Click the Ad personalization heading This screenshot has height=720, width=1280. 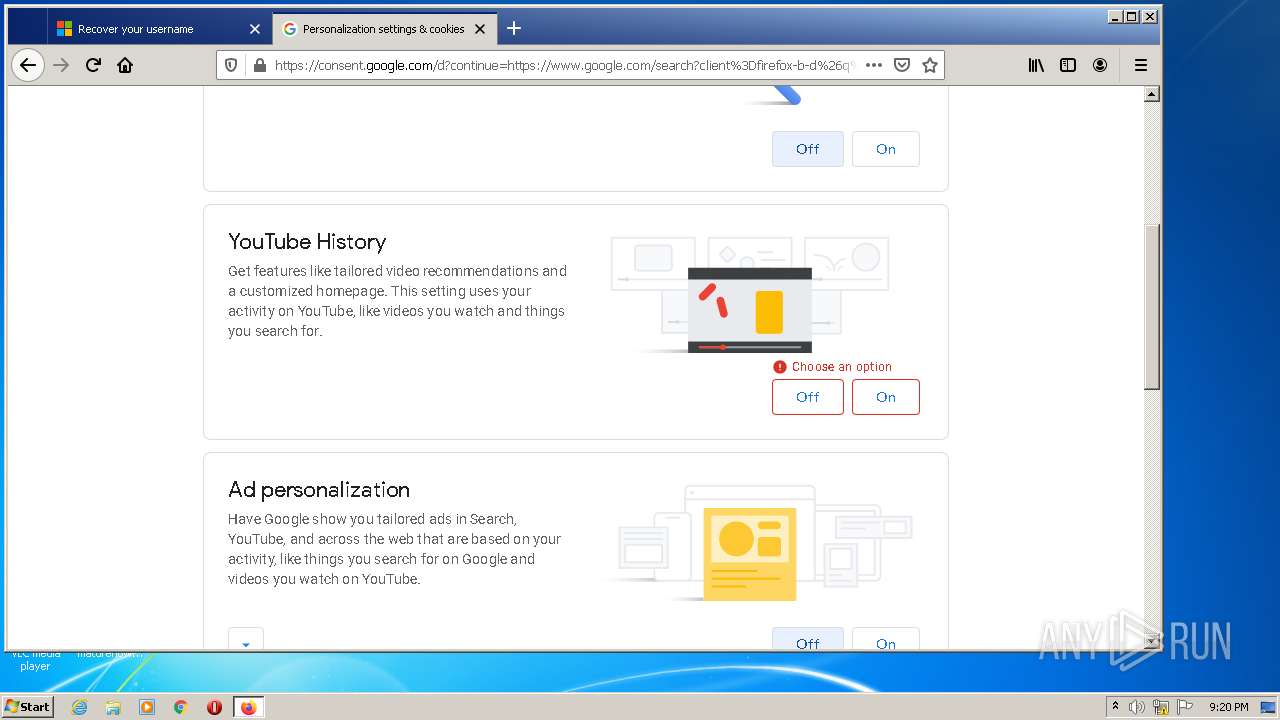click(319, 490)
